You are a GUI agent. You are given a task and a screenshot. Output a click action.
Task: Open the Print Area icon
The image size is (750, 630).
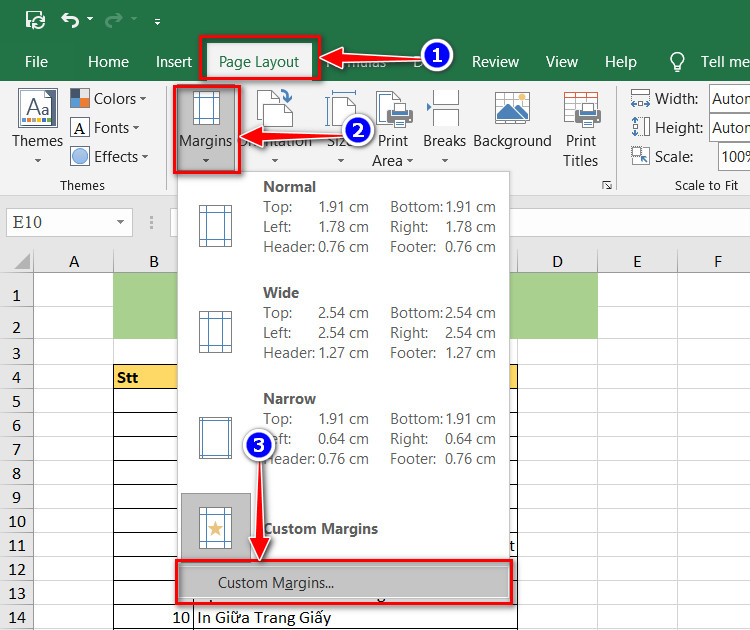[x=394, y=110]
